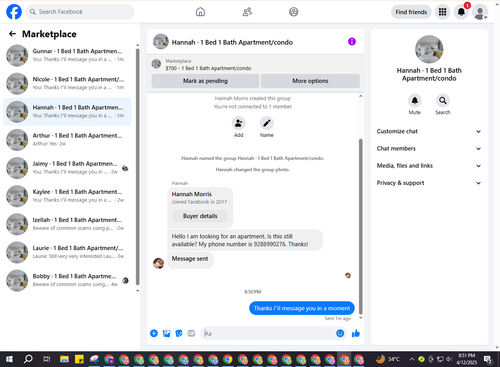Viewport: 500px width, 367px height.
Task: Choose a GIF icon in composer
Action: tap(191, 333)
